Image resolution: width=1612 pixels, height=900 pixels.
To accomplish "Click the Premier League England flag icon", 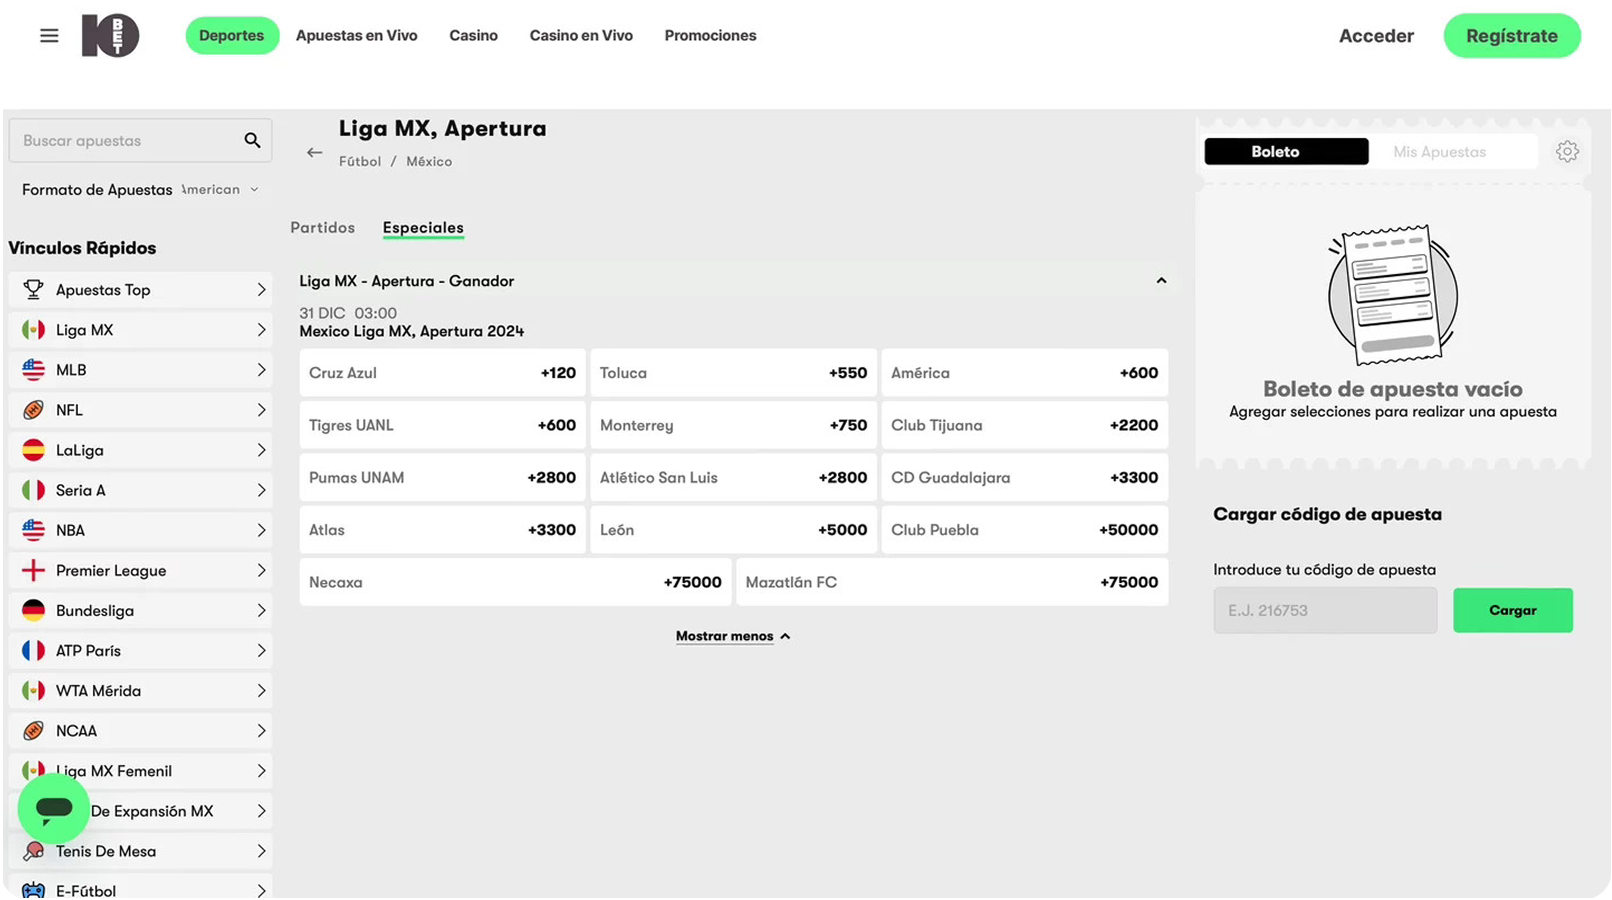I will pos(33,570).
